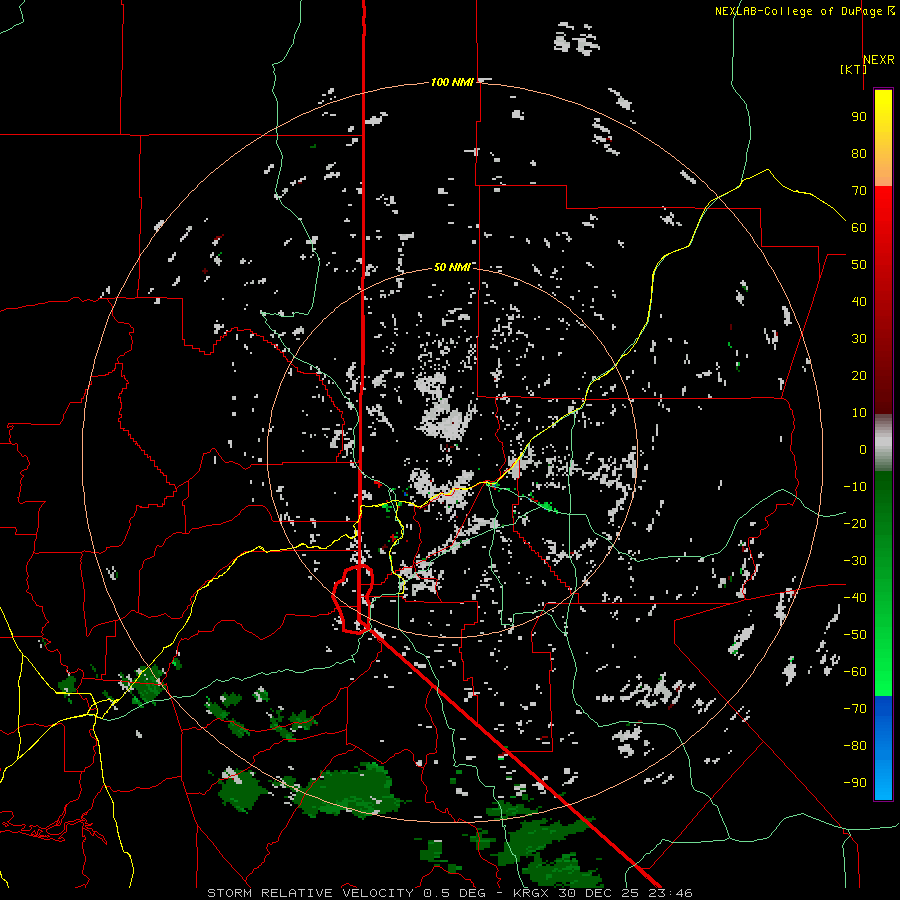Screen dimensions: 900x900
Task: Click the "-80" scale value
Action: coord(855,746)
